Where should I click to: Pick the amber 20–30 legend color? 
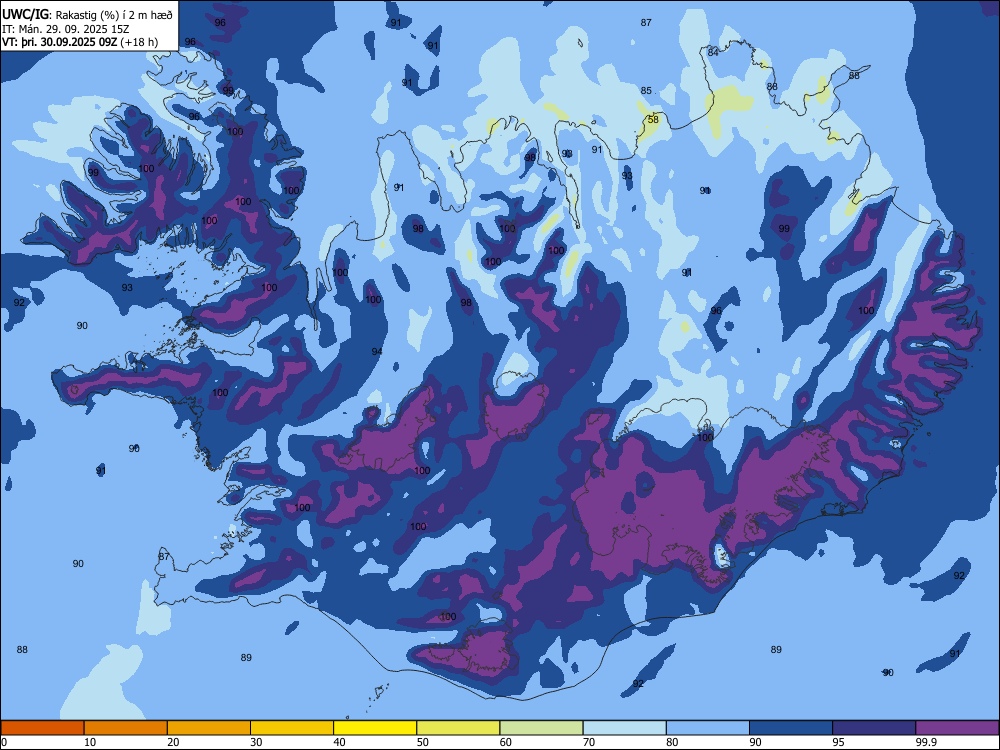point(209,728)
